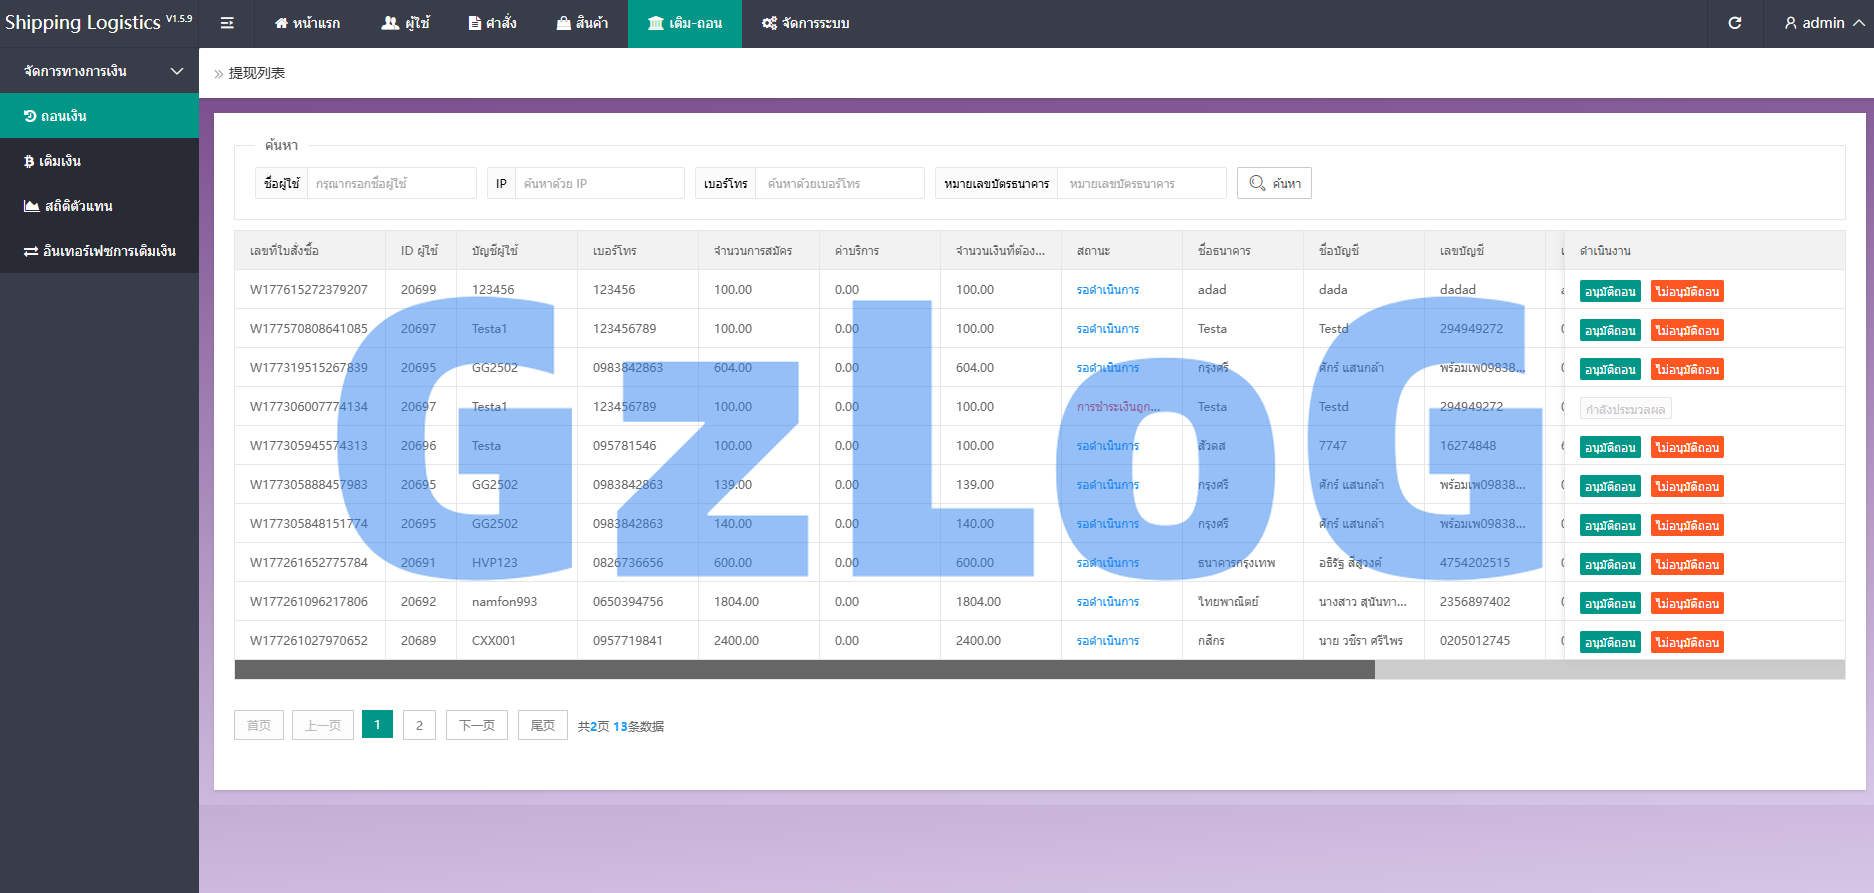The width and height of the screenshot is (1874, 893).
Task: Open the users menu with people icon
Action: coord(405,23)
